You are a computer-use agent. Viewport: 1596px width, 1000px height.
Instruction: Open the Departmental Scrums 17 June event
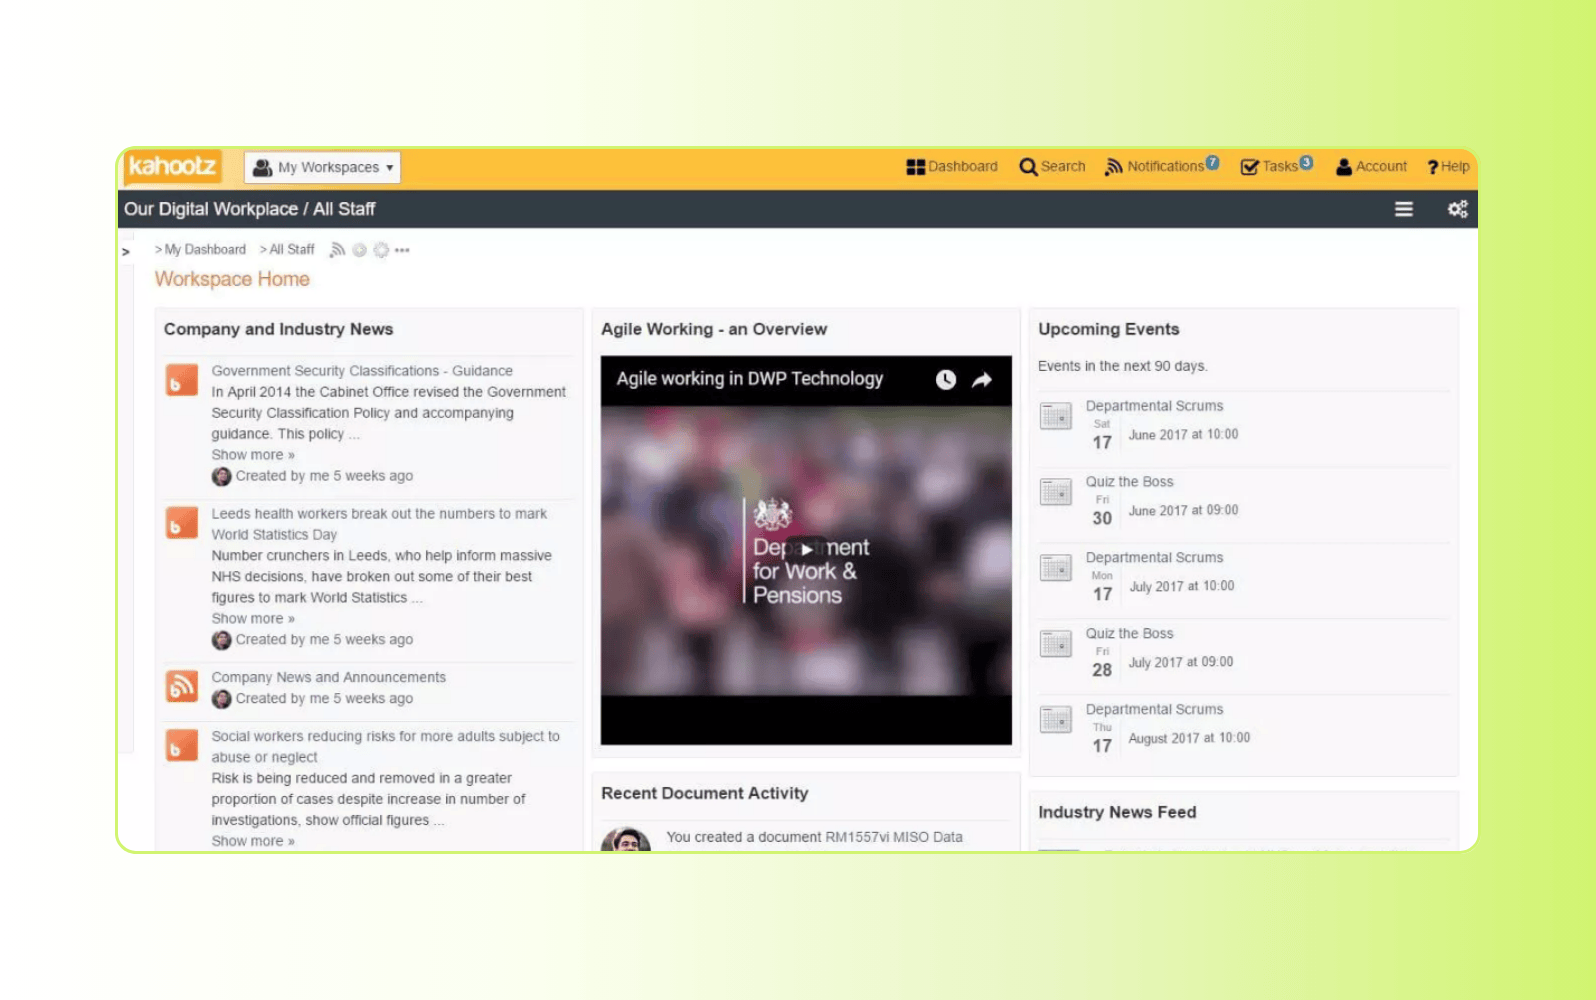coord(1154,406)
